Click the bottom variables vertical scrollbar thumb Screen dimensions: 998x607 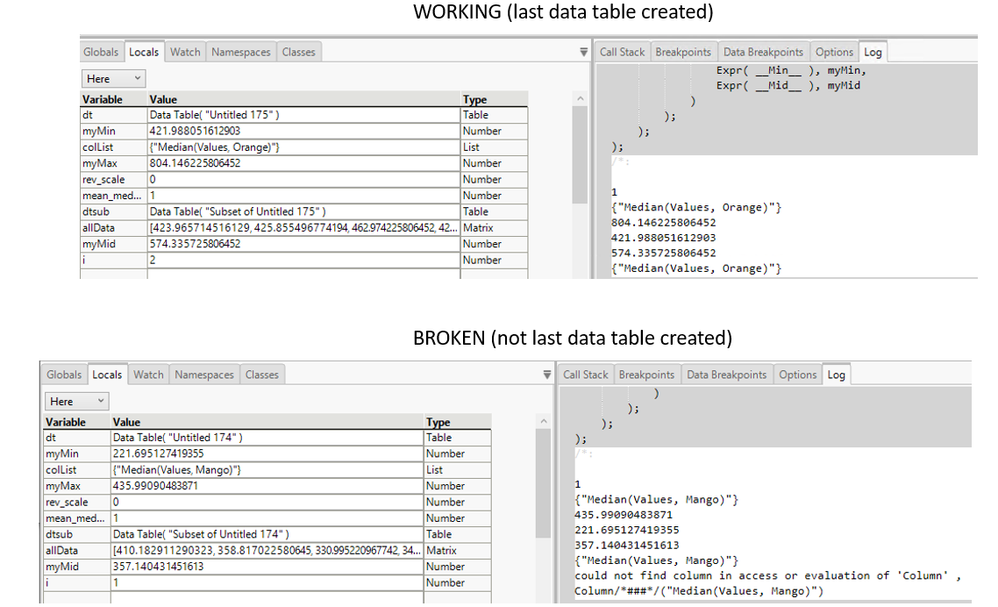(543, 484)
